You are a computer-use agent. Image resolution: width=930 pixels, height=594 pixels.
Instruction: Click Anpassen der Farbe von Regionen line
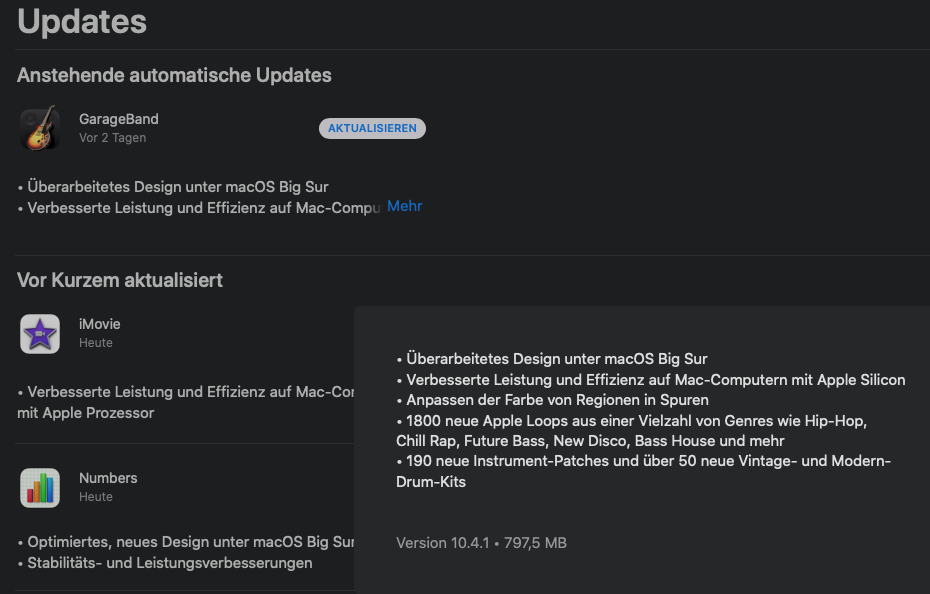point(552,400)
